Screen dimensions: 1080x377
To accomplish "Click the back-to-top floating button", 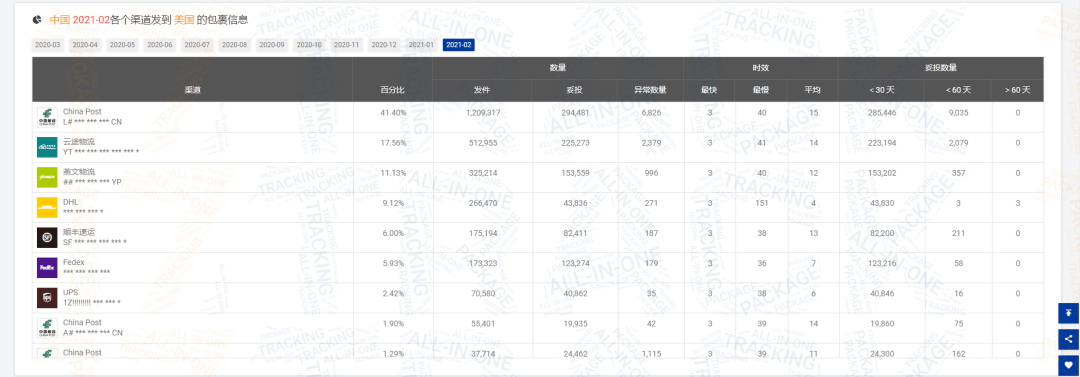I will (1068, 313).
